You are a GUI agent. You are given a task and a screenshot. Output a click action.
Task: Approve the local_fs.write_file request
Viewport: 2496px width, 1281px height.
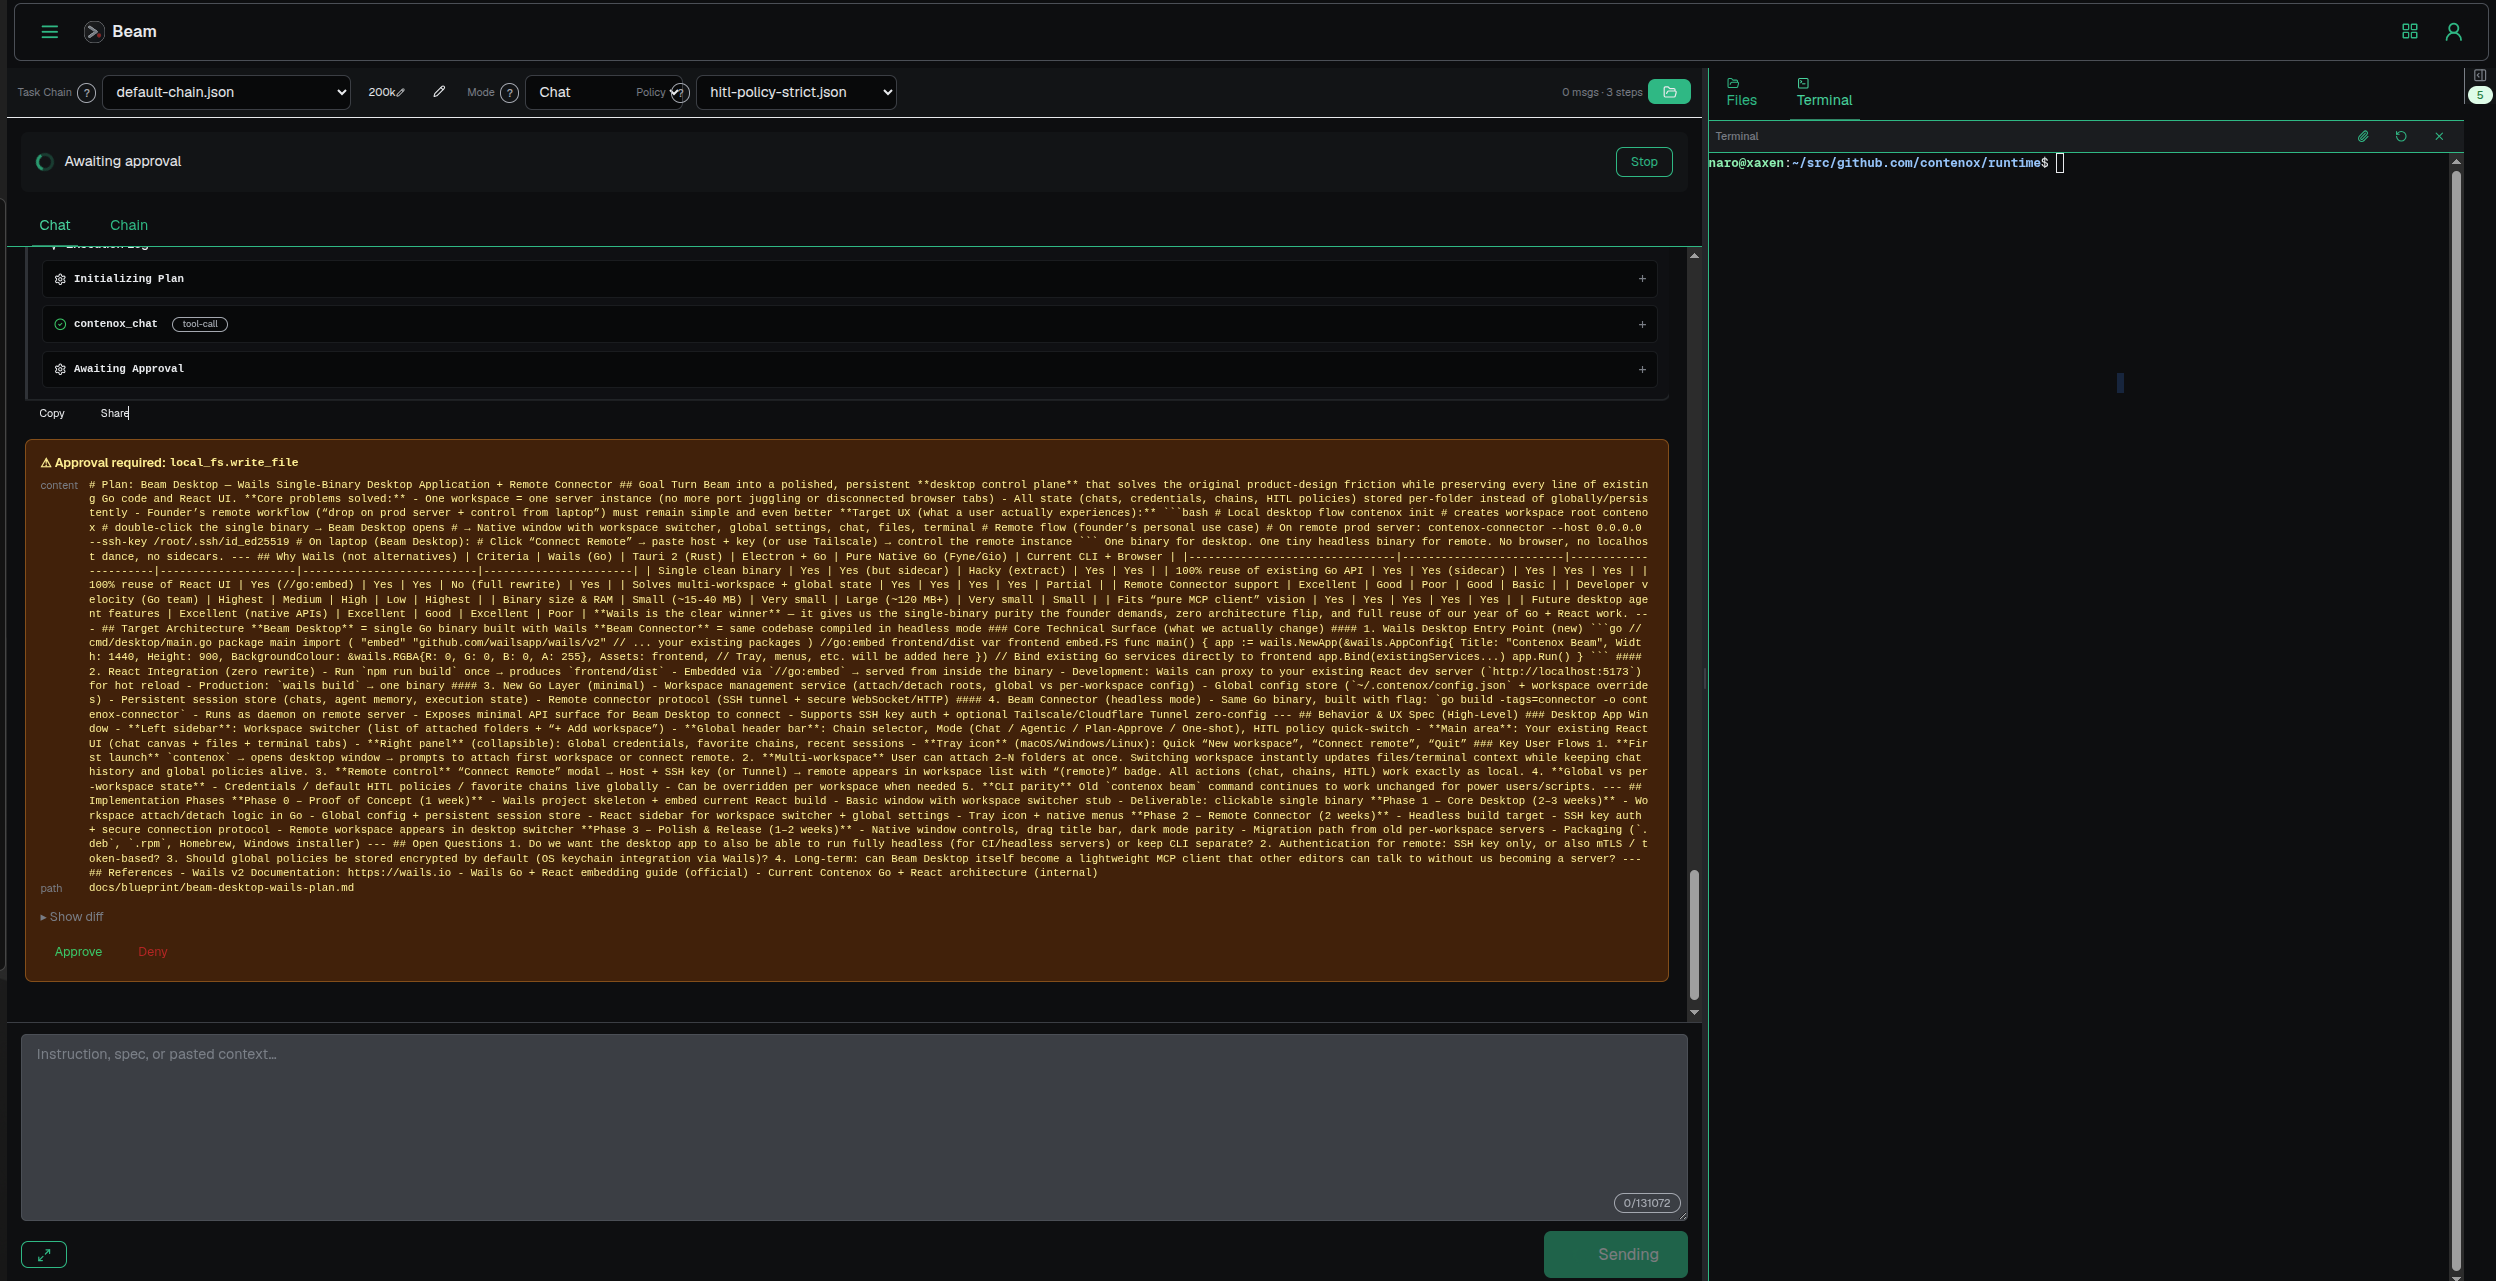[x=78, y=952]
